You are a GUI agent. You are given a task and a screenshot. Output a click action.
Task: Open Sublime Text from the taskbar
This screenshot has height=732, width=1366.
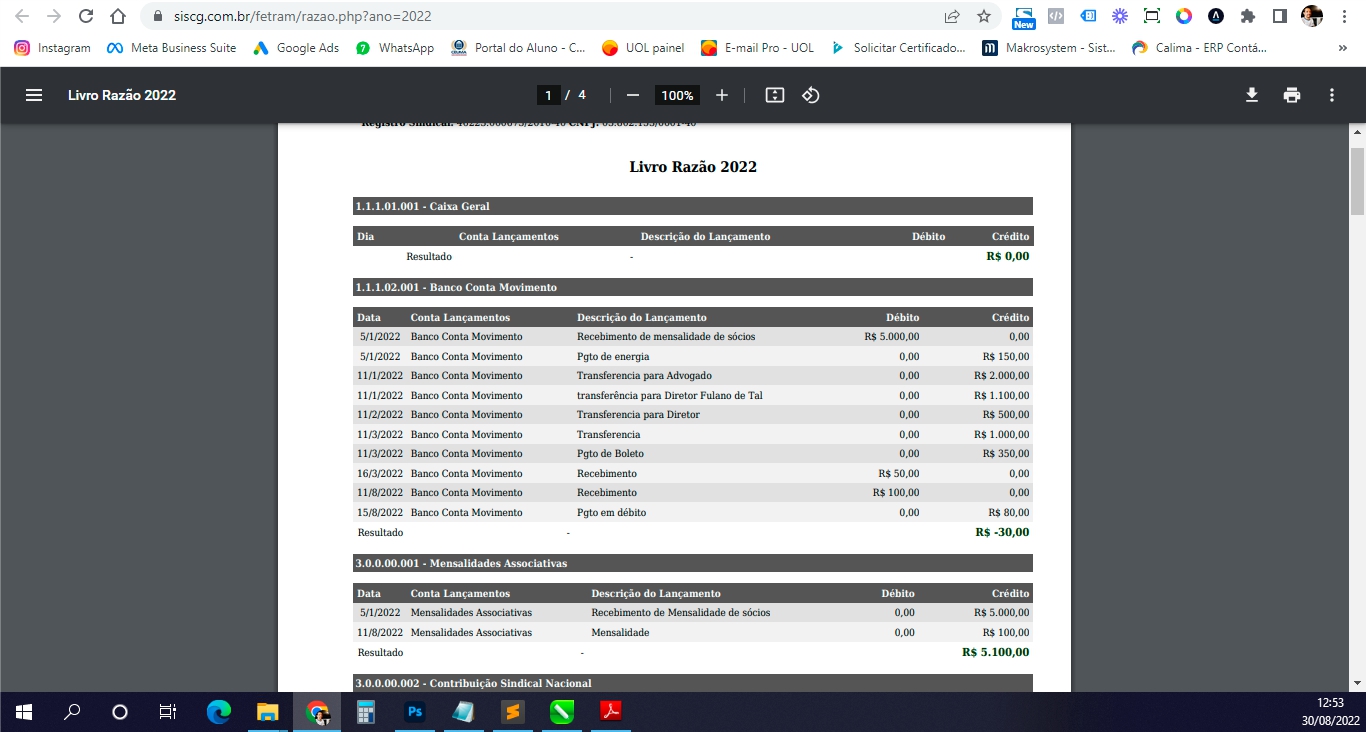click(512, 712)
